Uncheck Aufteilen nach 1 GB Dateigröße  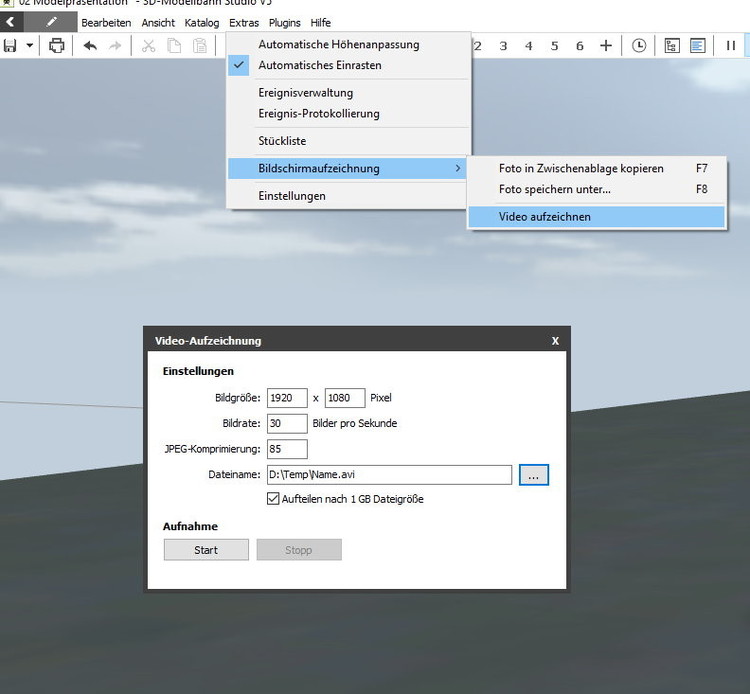(x=273, y=499)
